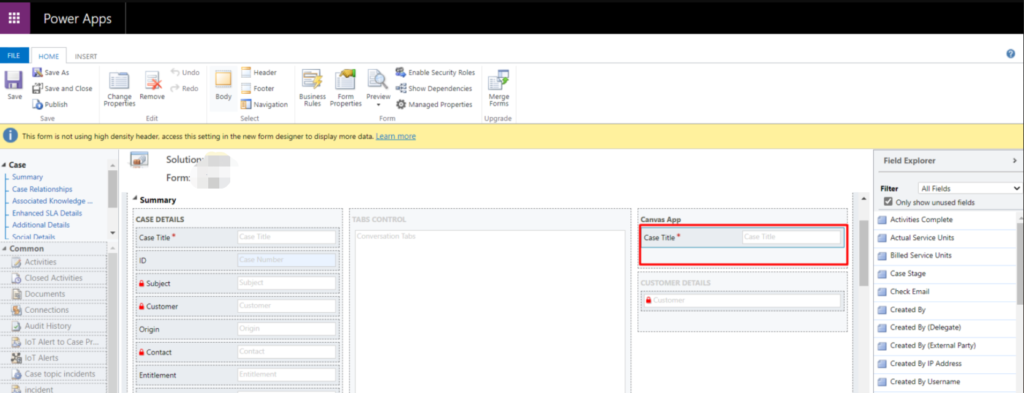The height and width of the screenshot is (393, 1024).
Task: Select Case Title field in Canvas App section
Action: tap(743, 238)
